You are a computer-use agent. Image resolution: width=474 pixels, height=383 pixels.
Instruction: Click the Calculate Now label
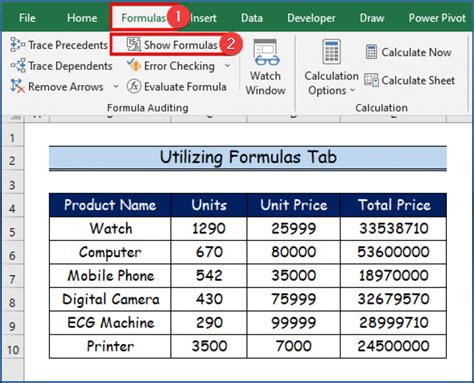tap(416, 52)
